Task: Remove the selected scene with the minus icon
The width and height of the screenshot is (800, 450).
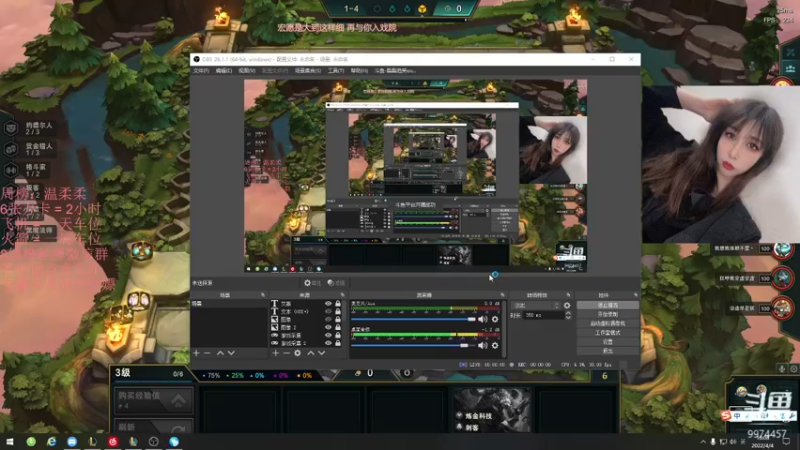Action: pyautogui.click(x=207, y=353)
